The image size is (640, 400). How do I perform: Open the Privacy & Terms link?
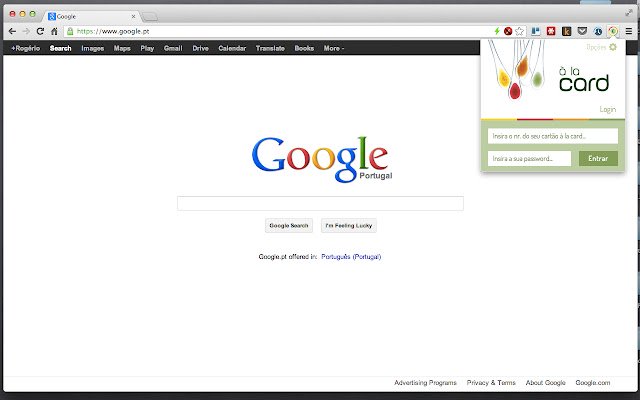491,382
